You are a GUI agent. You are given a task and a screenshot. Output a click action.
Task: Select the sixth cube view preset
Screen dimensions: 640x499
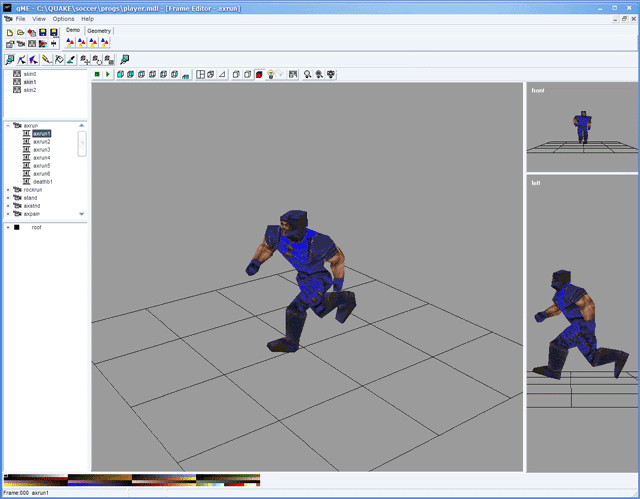(175, 74)
